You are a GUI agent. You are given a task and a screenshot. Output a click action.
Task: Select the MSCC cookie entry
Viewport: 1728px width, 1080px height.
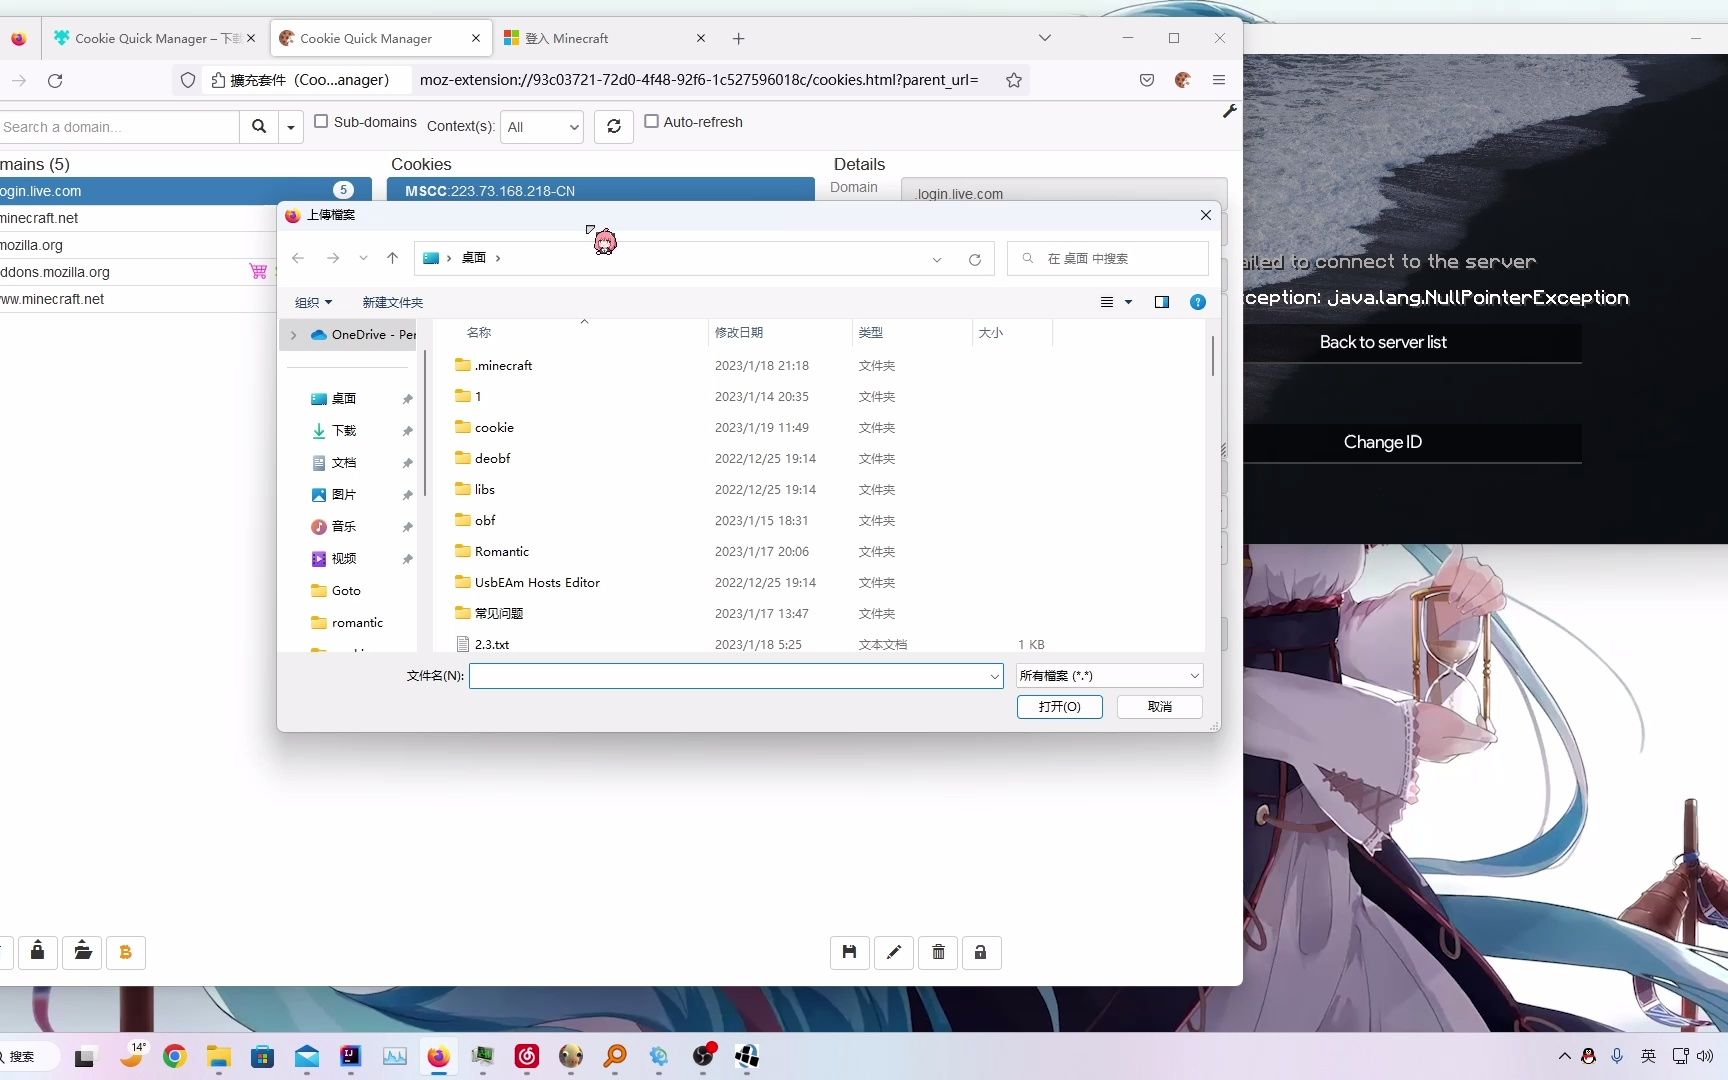tap(601, 190)
